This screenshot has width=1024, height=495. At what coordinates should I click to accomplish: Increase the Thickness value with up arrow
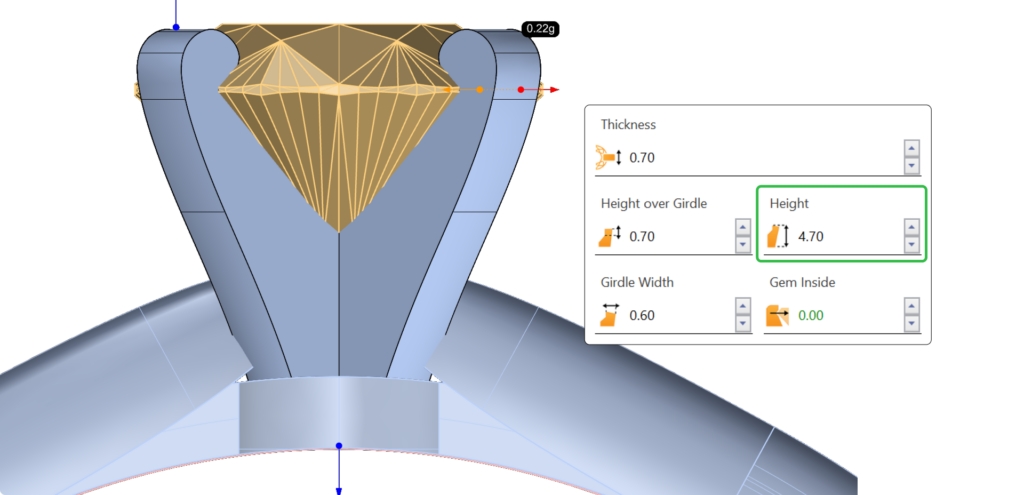click(x=911, y=149)
